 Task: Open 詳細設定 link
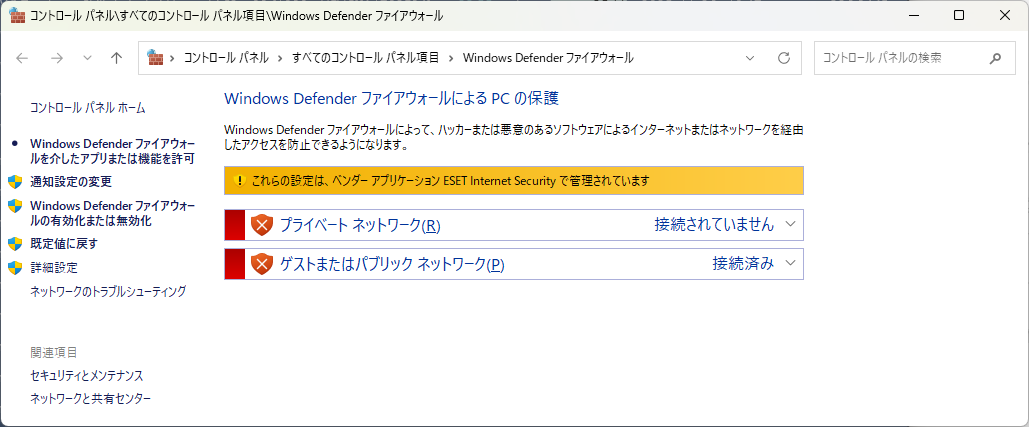pyautogui.click(x=54, y=268)
